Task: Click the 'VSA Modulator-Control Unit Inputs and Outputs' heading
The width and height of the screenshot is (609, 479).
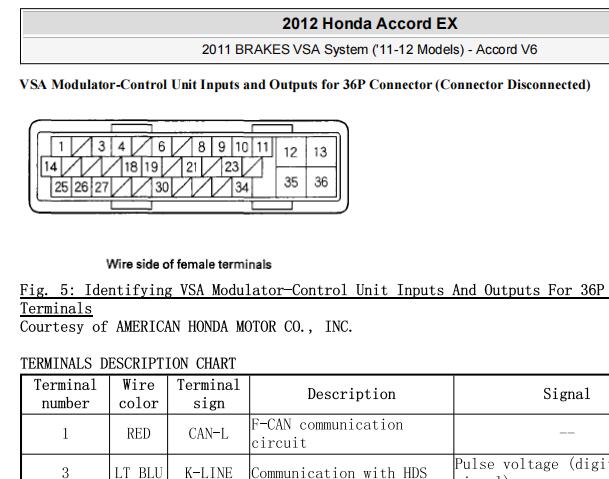Action: coord(305,85)
